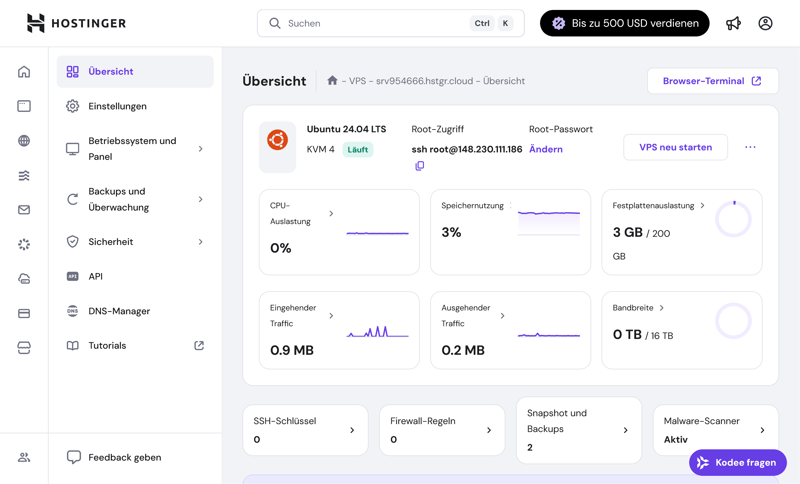Image resolution: width=800 pixels, height=484 pixels.
Task: Select Einstellungen in the side menu
Action: [x=117, y=106]
